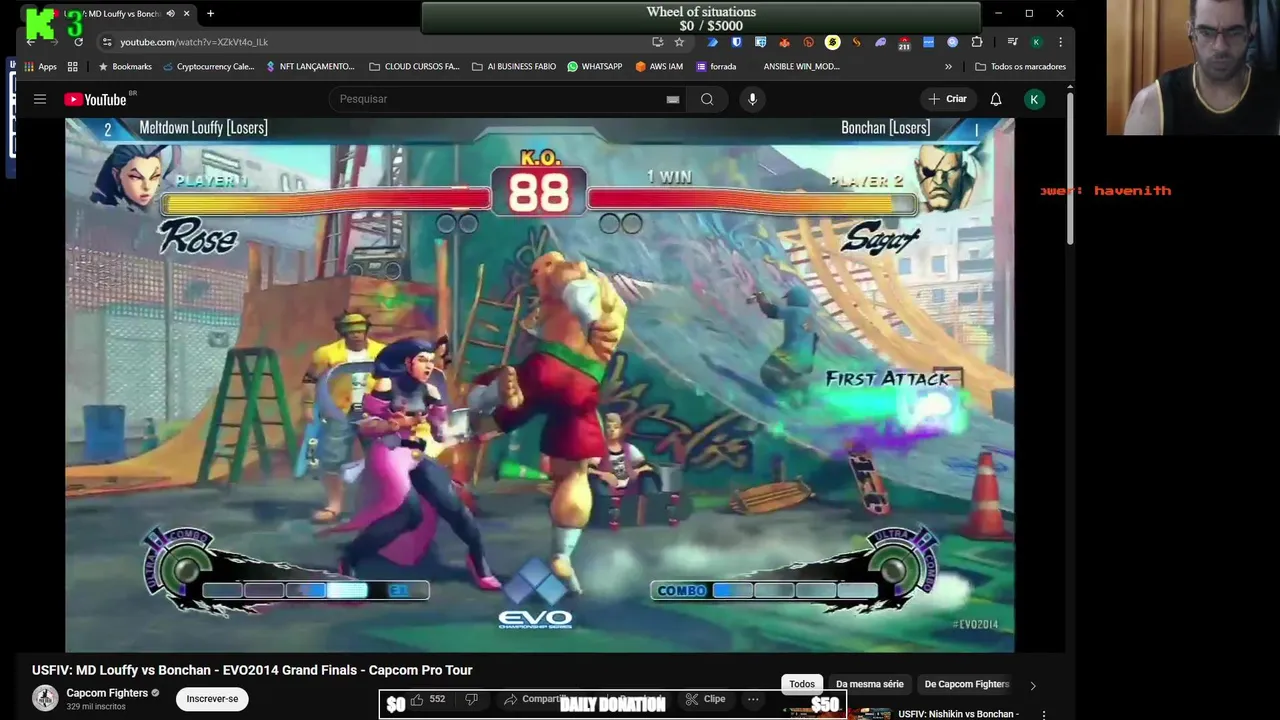Click the YouTube URL in the address bar
This screenshot has height=720, width=1280.
point(194,42)
